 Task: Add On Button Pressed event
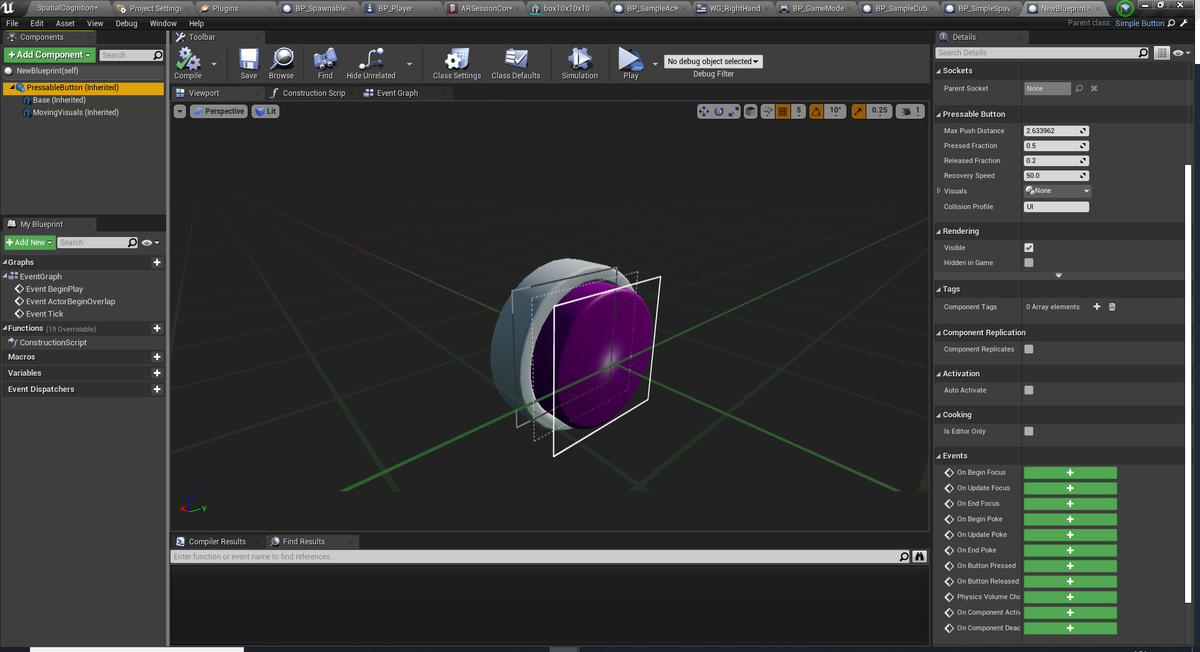pos(1069,566)
